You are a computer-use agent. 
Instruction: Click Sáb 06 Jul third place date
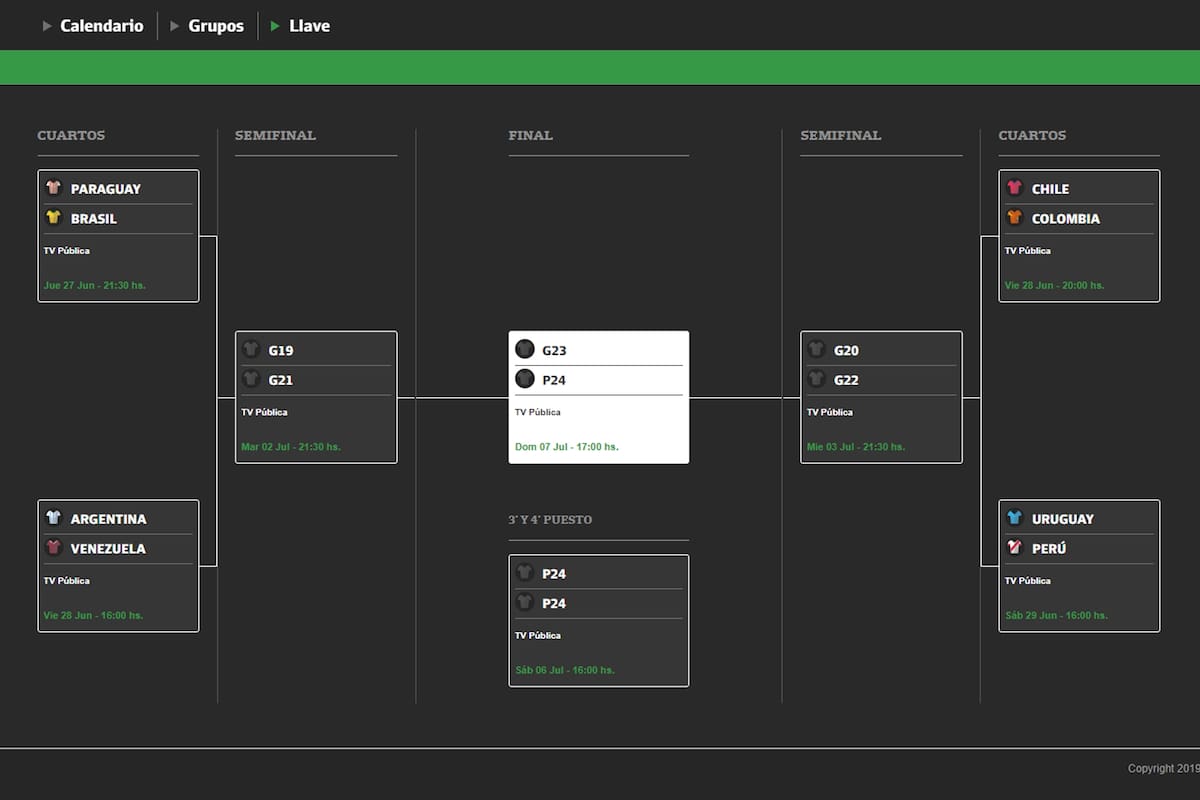564,670
